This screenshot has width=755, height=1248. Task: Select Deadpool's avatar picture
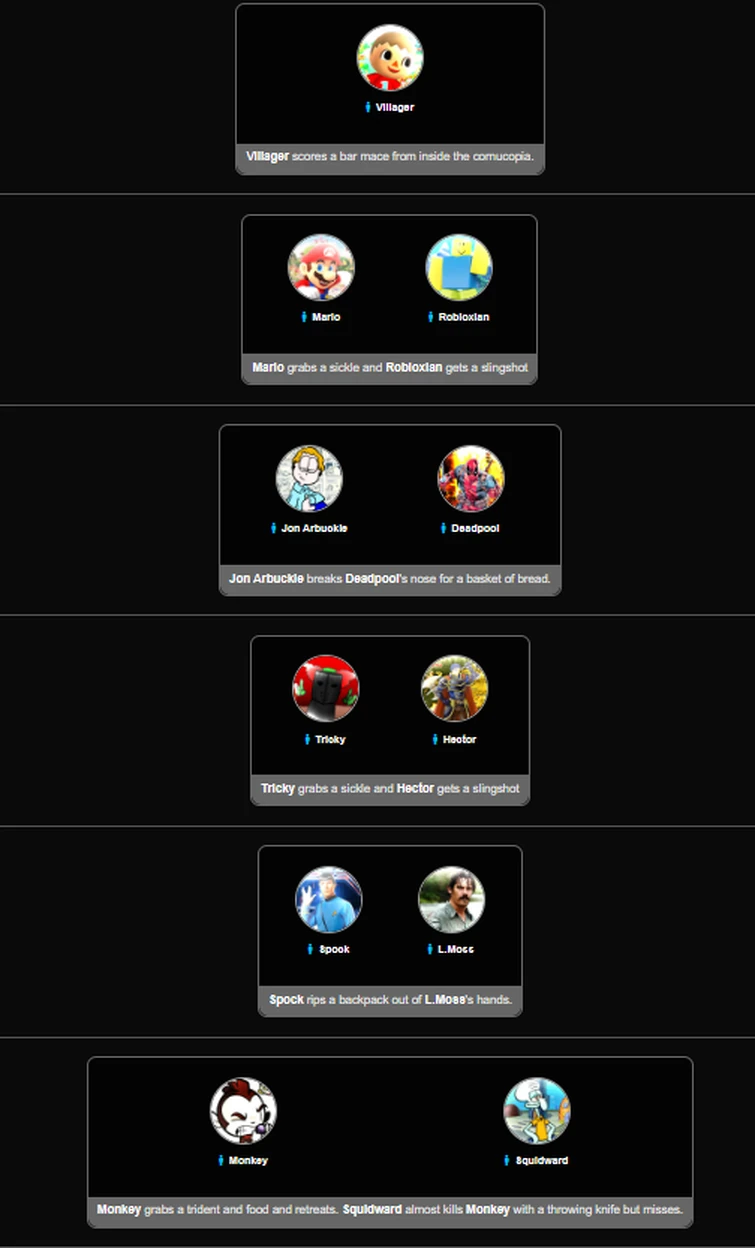coord(471,478)
